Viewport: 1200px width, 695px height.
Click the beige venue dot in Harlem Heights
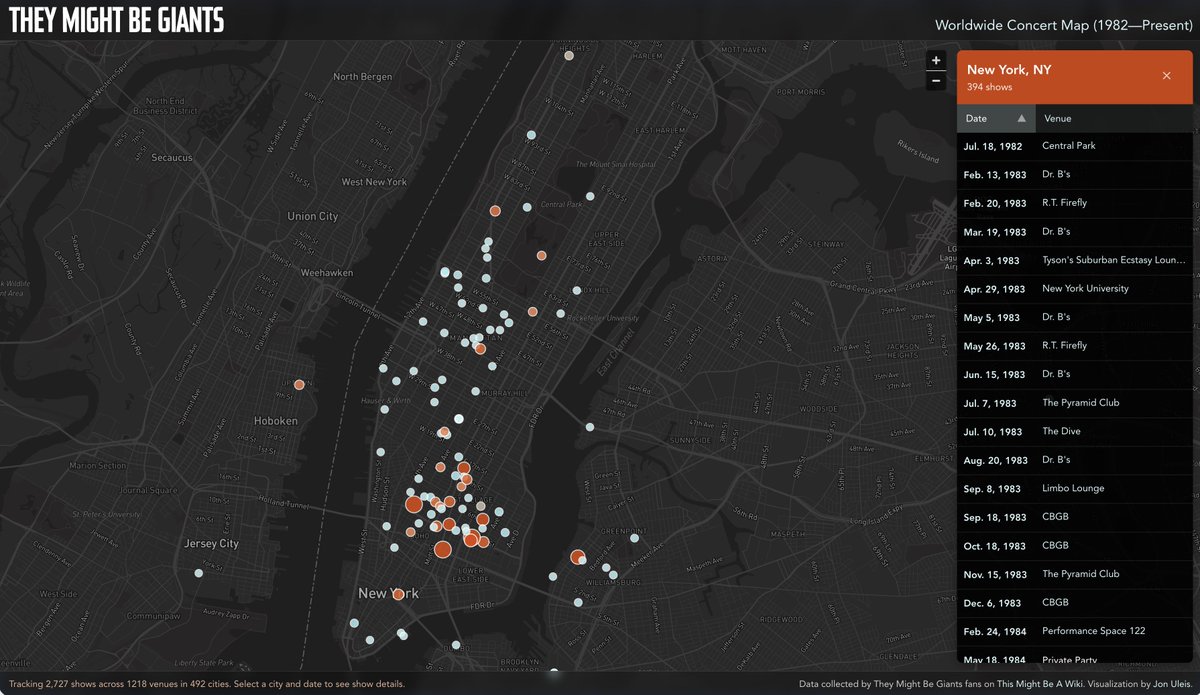click(569, 56)
